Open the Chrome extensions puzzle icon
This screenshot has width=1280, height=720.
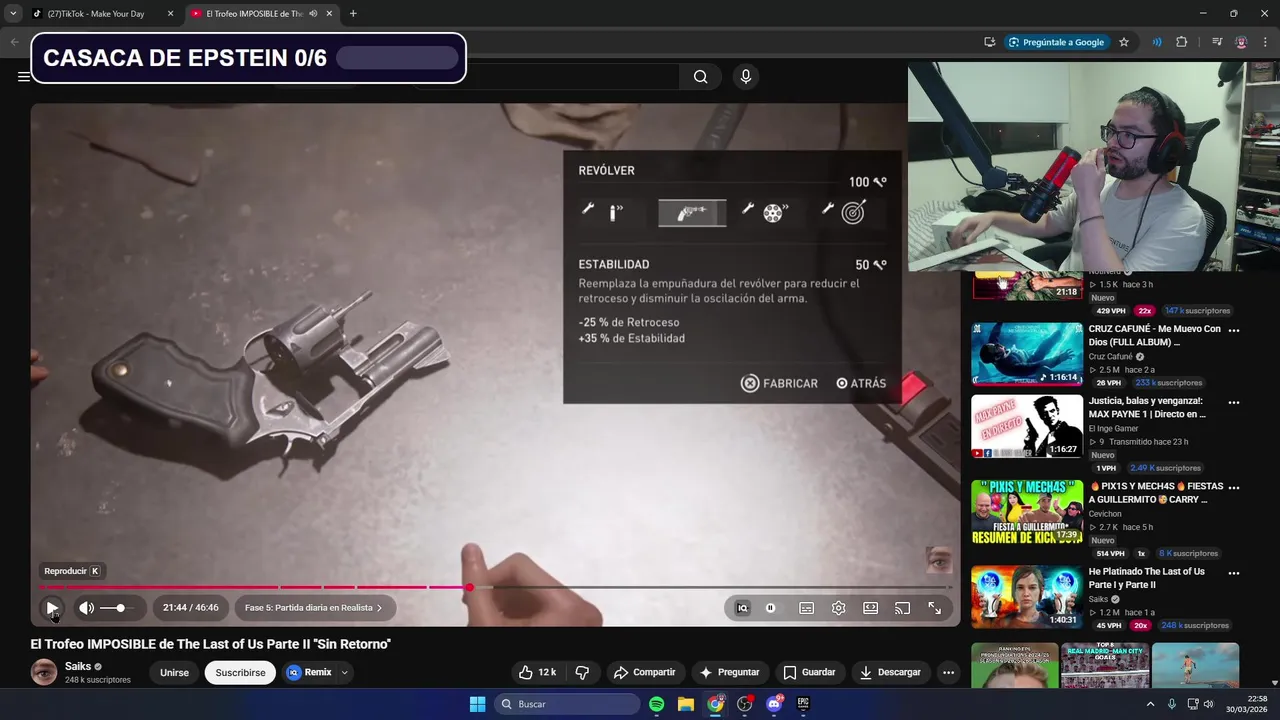click(x=1182, y=42)
